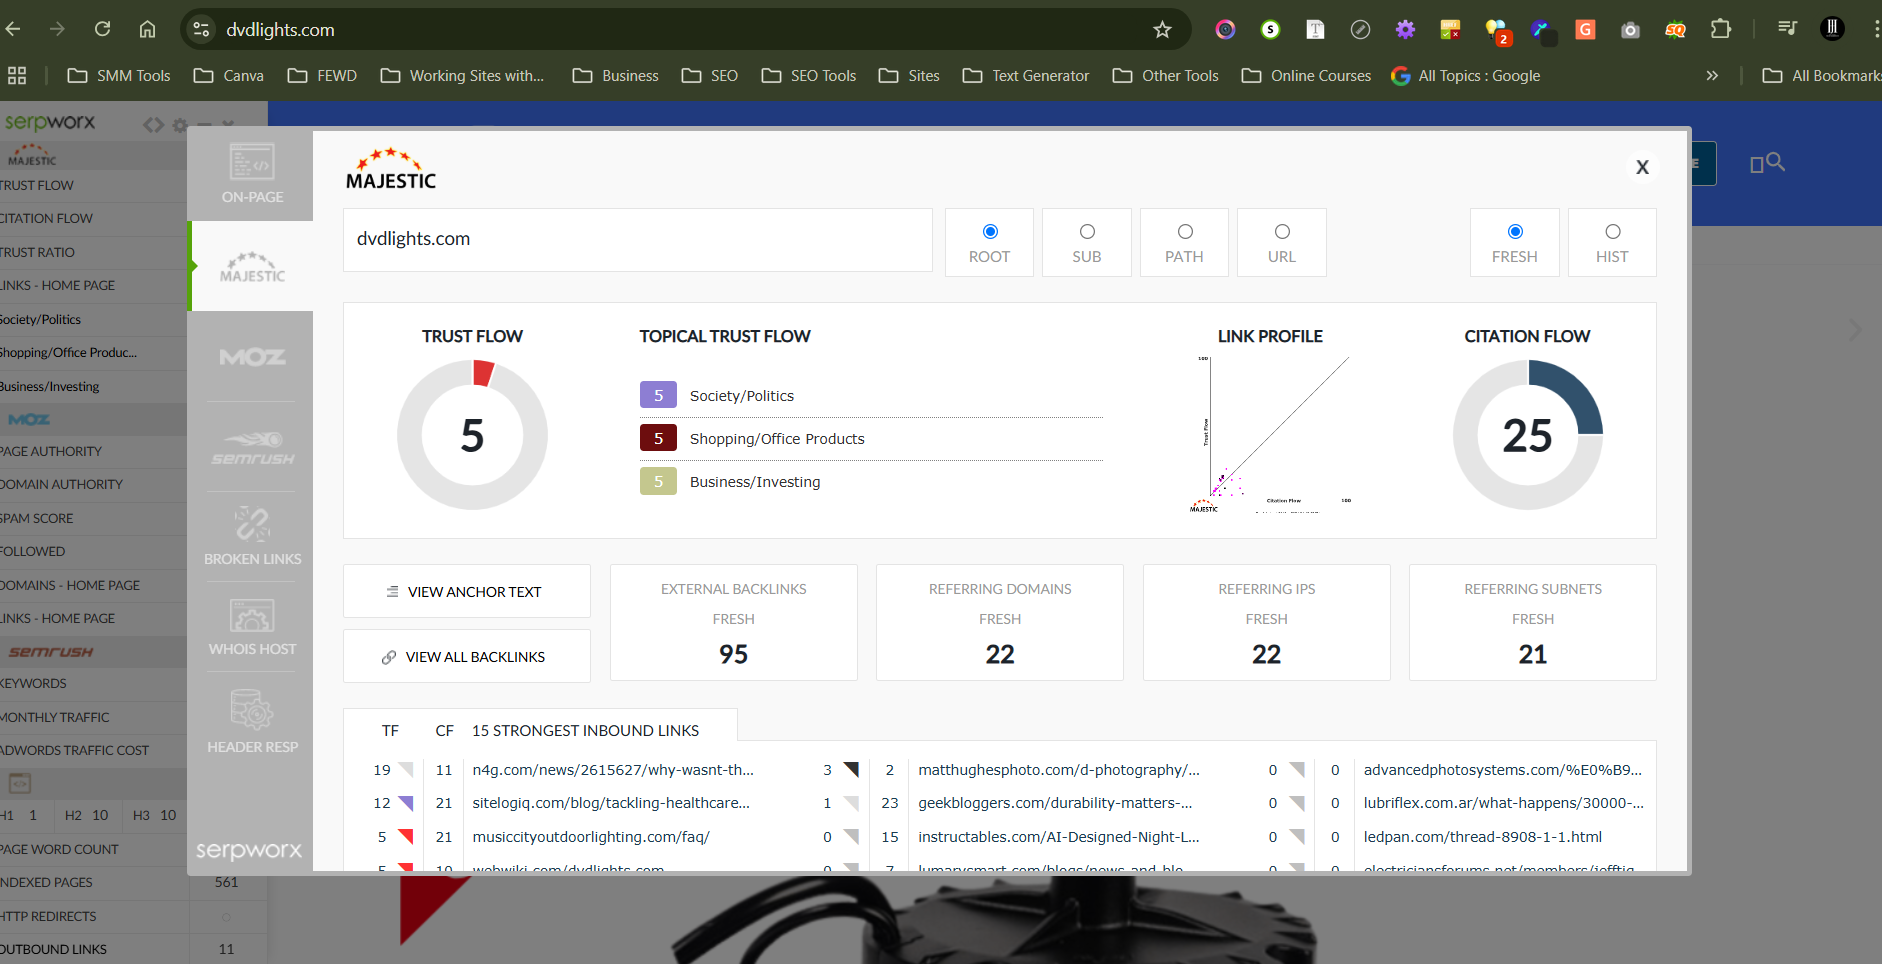The image size is (1882, 964).
Task: Open the Online Courses bookmark folder
Action: [1306, 75]
